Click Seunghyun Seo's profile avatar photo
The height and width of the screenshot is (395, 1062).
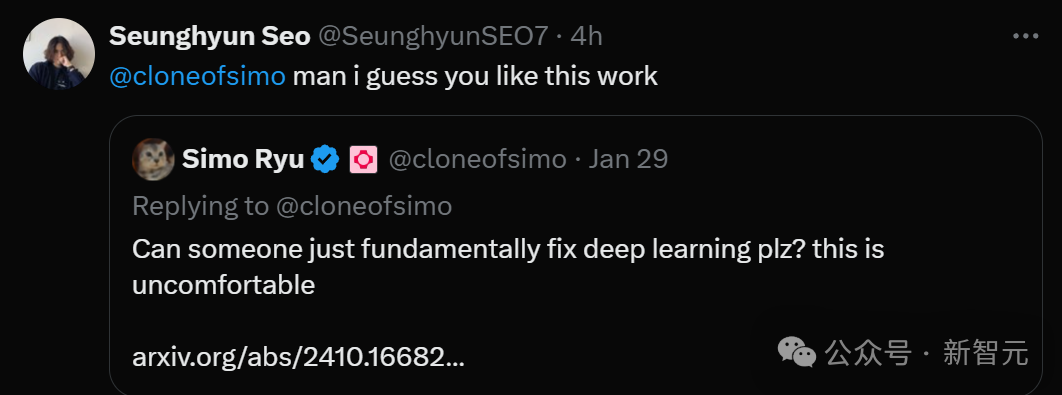click(x=59, y=54)
